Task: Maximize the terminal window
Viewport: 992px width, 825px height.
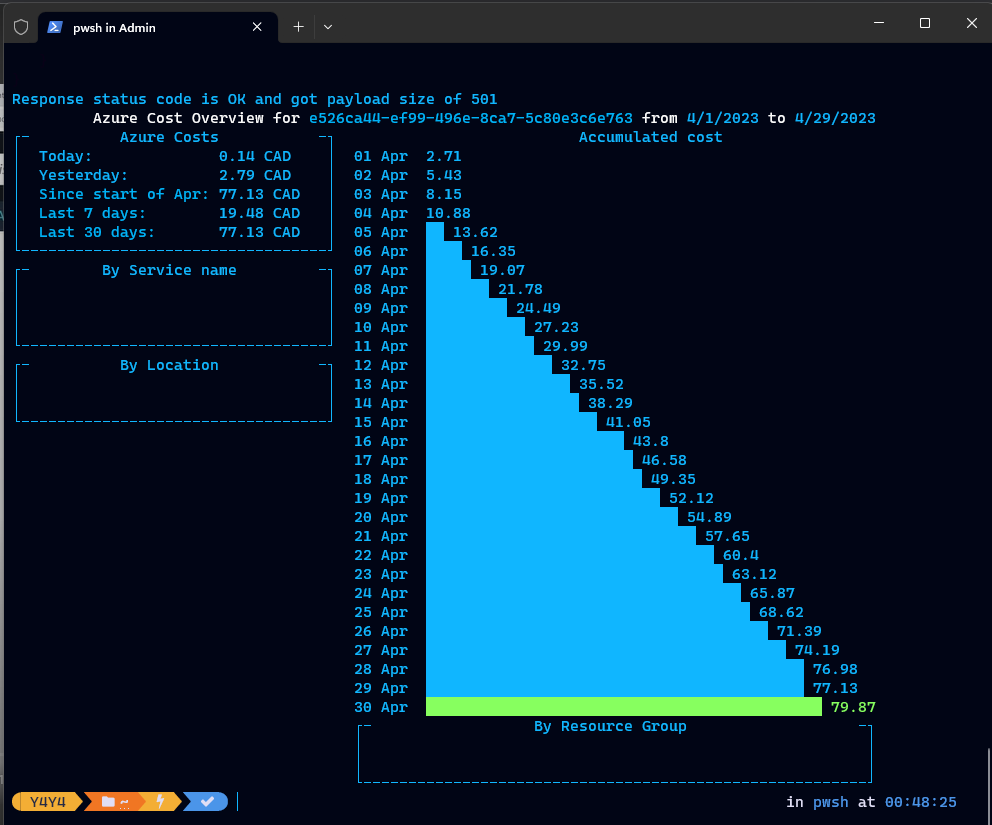Action: (925, 23)
